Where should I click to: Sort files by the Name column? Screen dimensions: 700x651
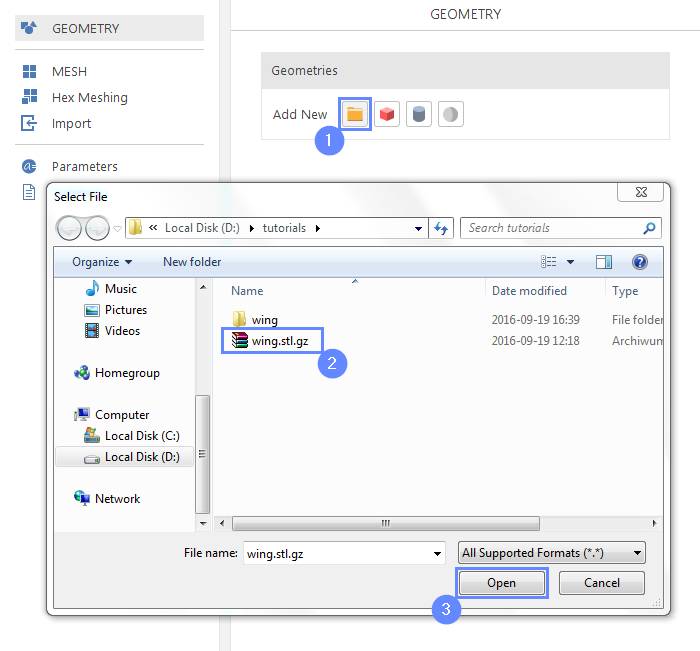pyautogui.click(x=247, y=291)
